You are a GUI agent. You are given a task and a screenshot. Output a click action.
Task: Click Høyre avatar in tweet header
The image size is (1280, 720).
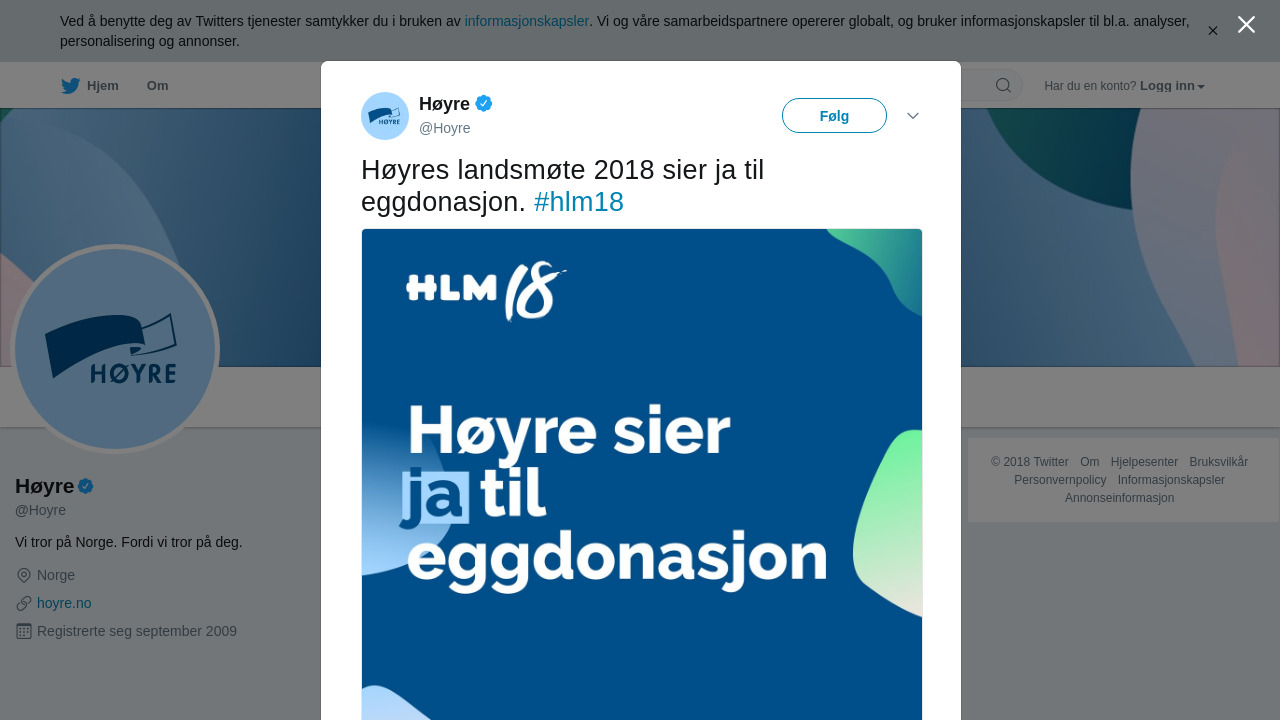tap(385, 116)
